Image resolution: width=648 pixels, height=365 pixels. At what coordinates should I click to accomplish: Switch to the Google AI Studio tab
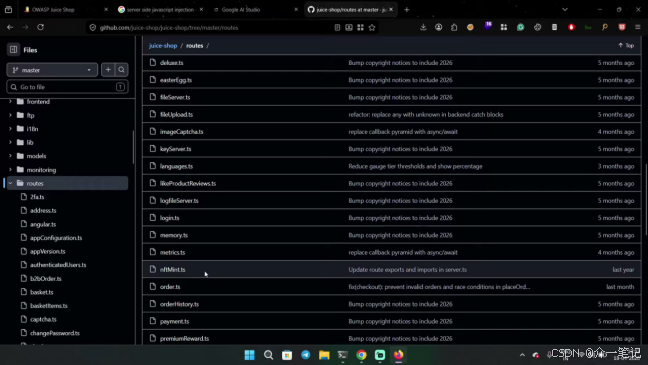tap(254, 10)
